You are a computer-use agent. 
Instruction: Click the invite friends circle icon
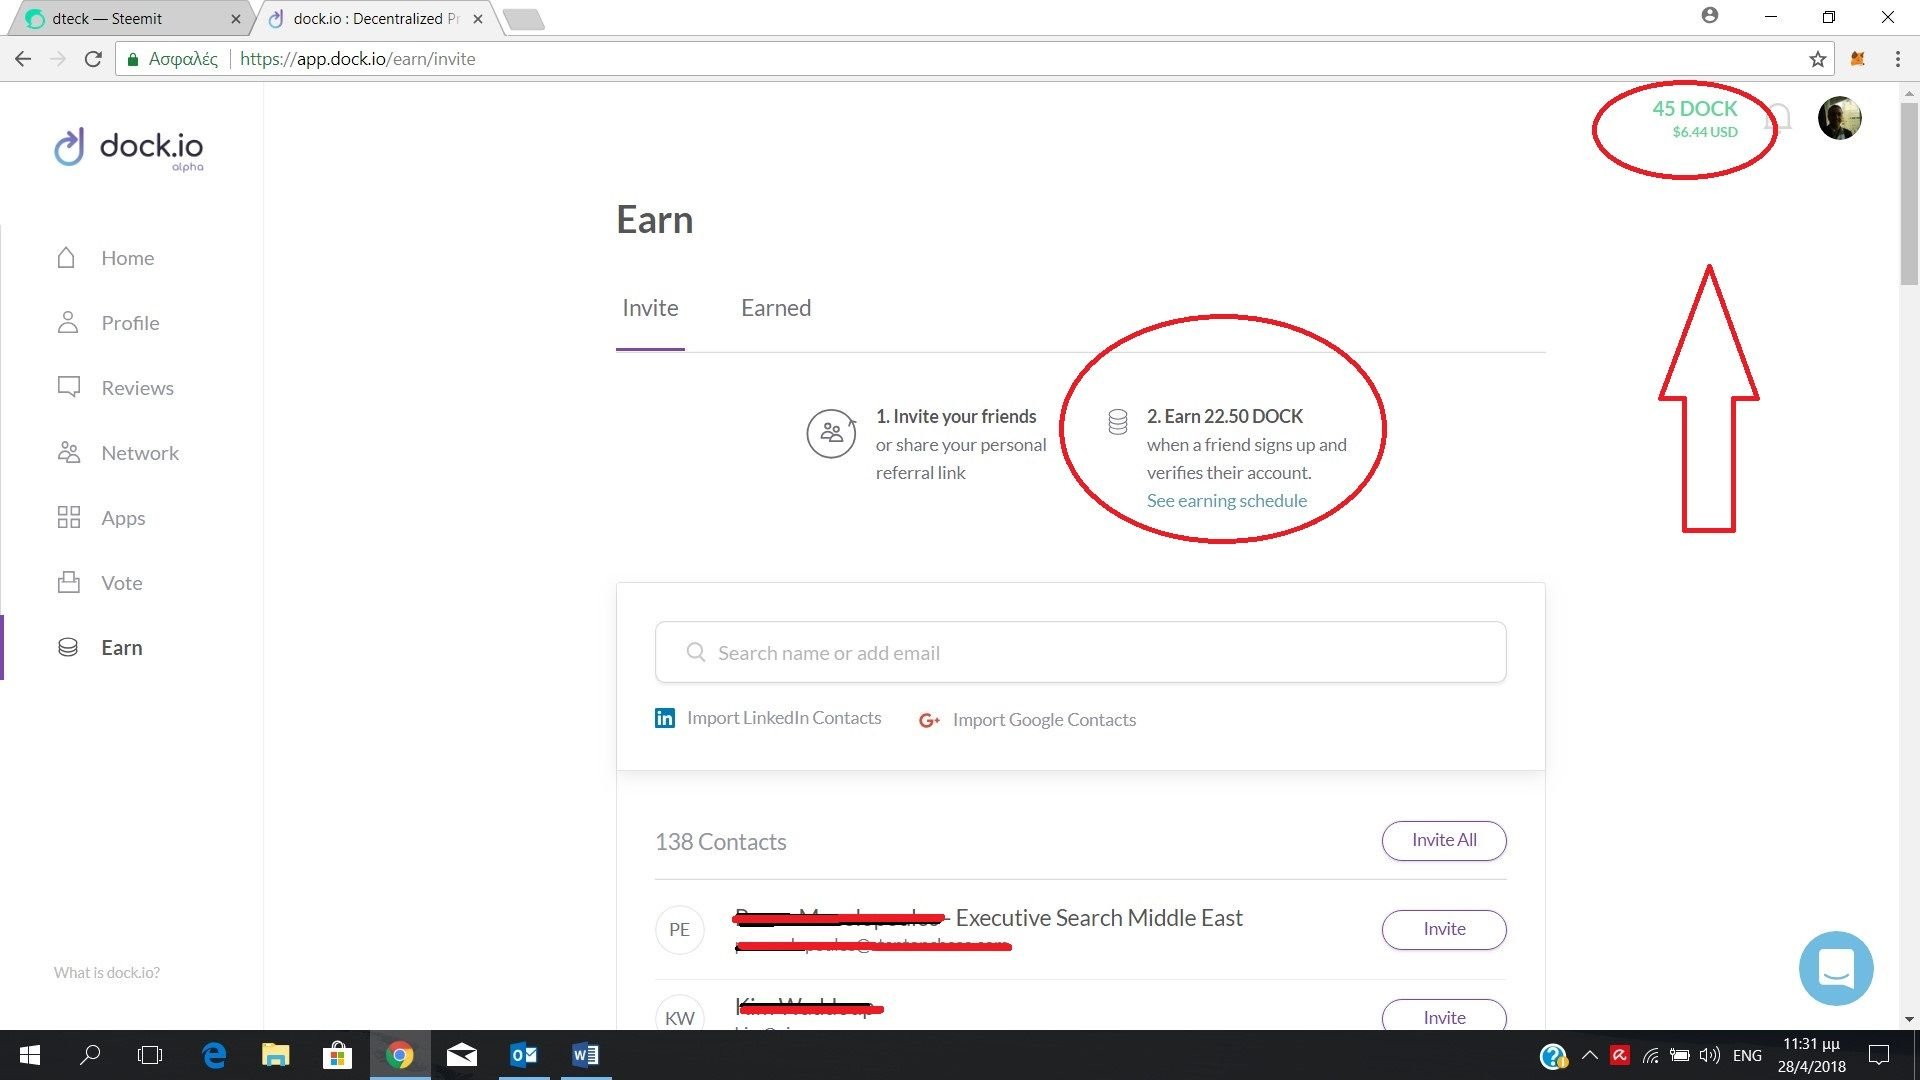(x=831, y=433)
